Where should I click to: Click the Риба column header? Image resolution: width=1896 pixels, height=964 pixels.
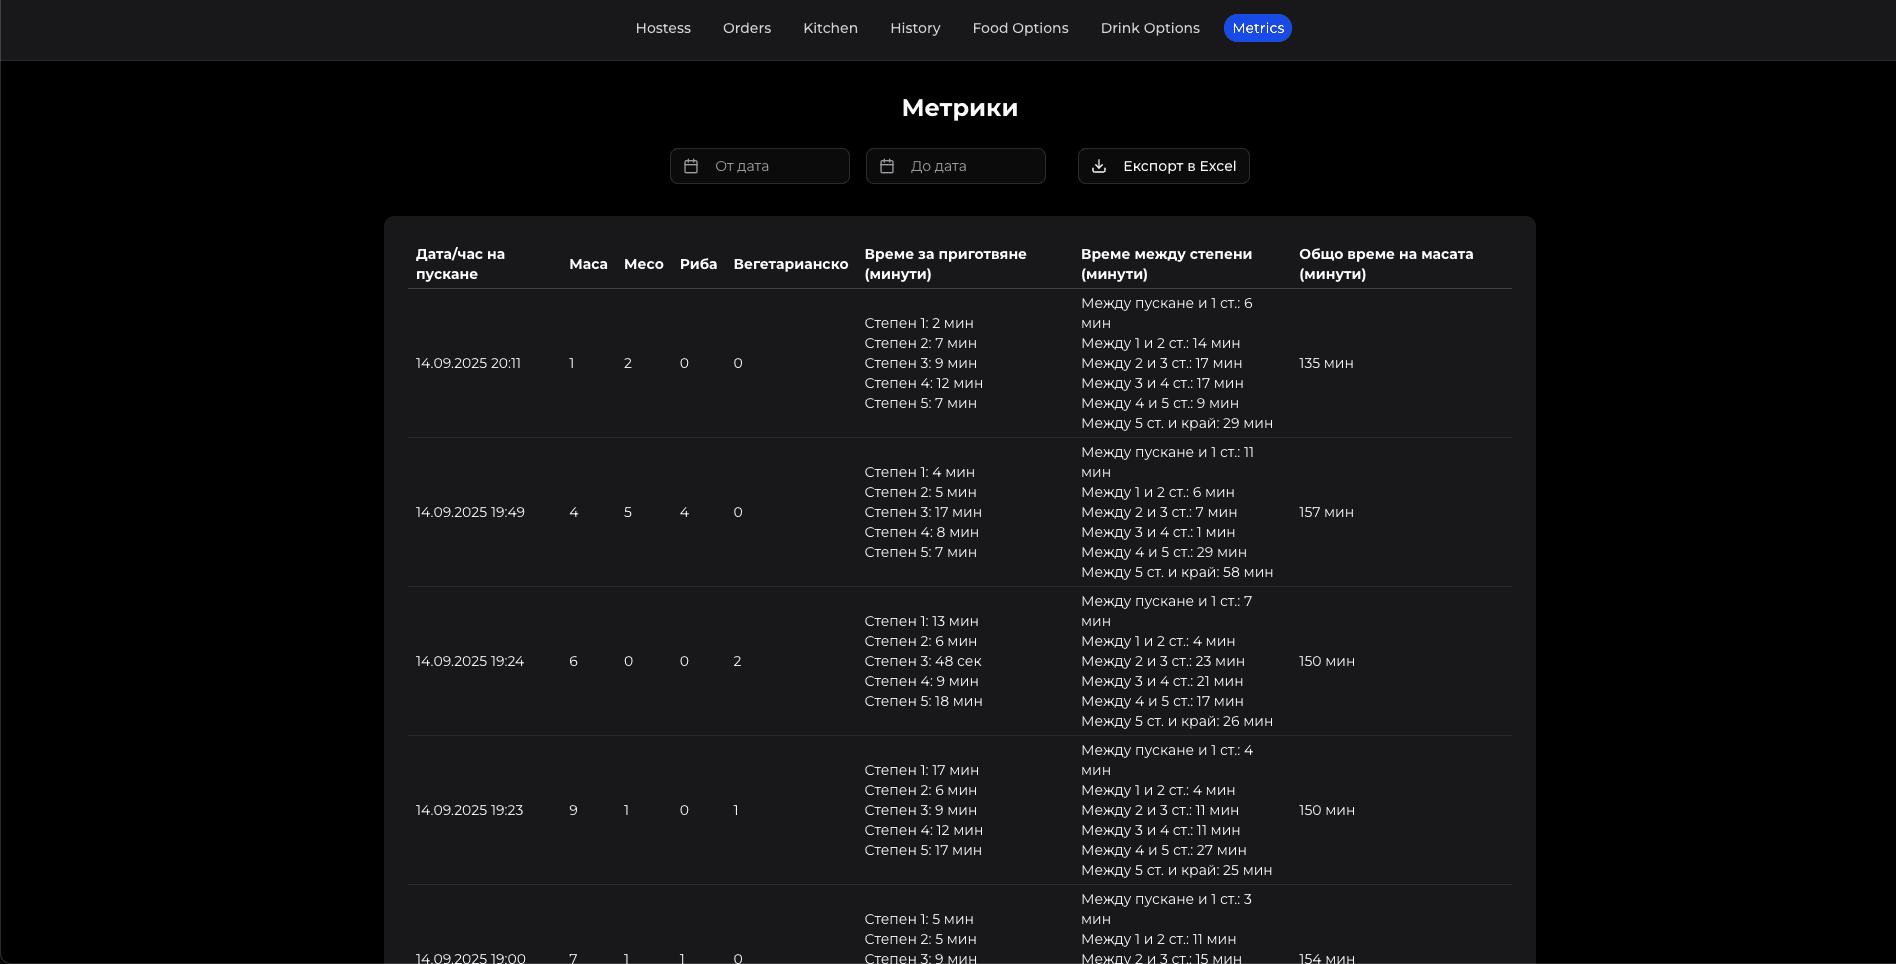[698, 264]
